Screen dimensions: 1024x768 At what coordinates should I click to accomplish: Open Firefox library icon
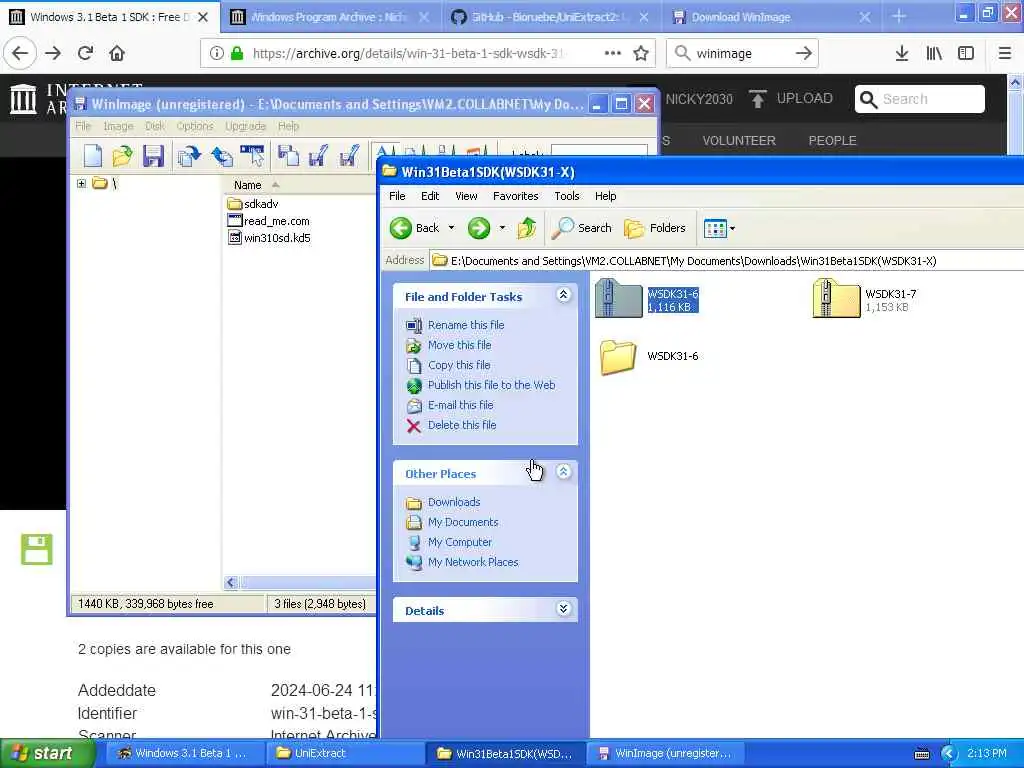[x=934, y=53]
